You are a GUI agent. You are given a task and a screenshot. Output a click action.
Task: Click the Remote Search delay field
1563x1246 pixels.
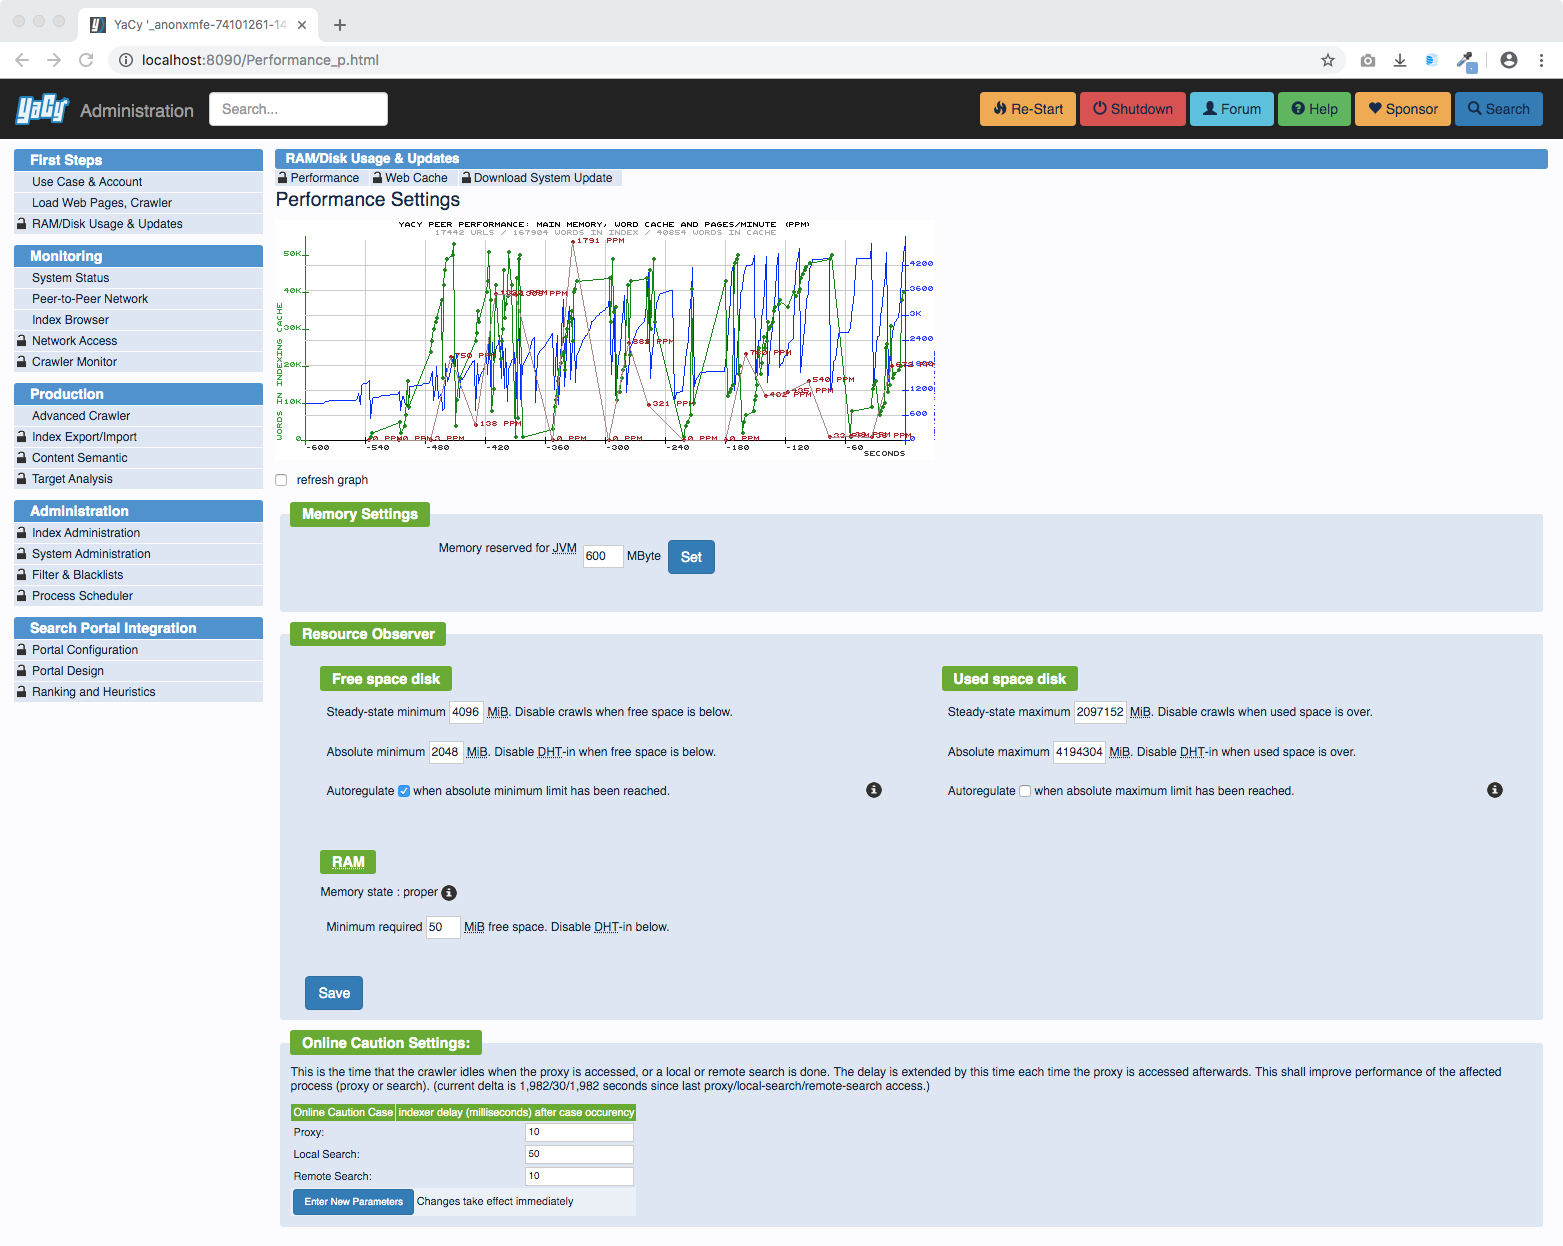pyautogui.click(x=579, y=1176)
